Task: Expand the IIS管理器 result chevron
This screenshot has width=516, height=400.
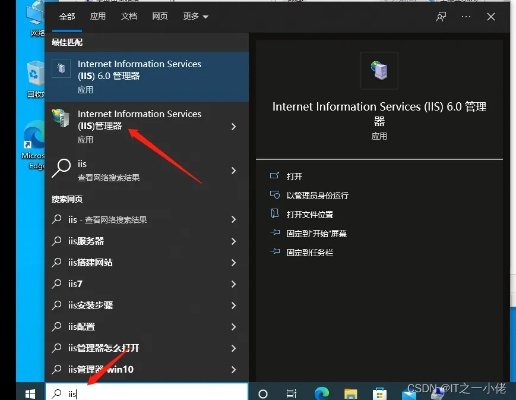Action: pos(234,127)
